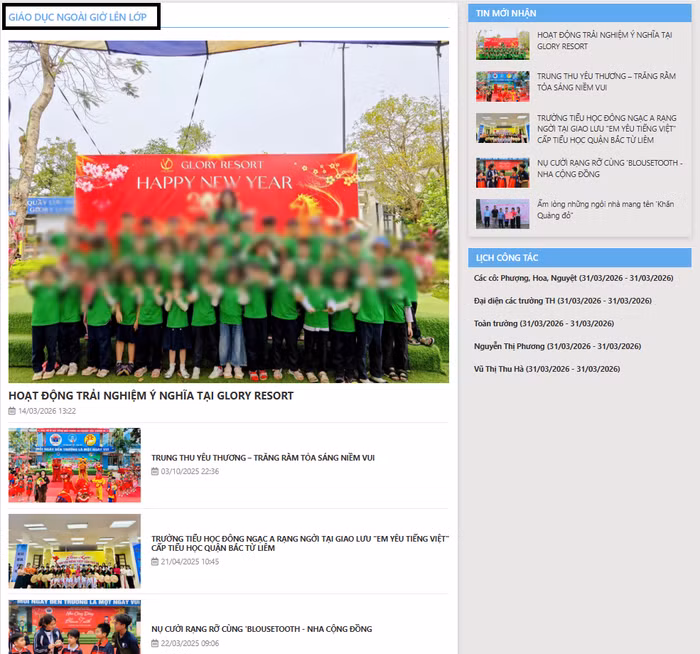This screenshot has height=654, width=700.
Task: Open sidebar thumbnail for Em Yêu Tiếng Việt news
Action: (503, 128)
